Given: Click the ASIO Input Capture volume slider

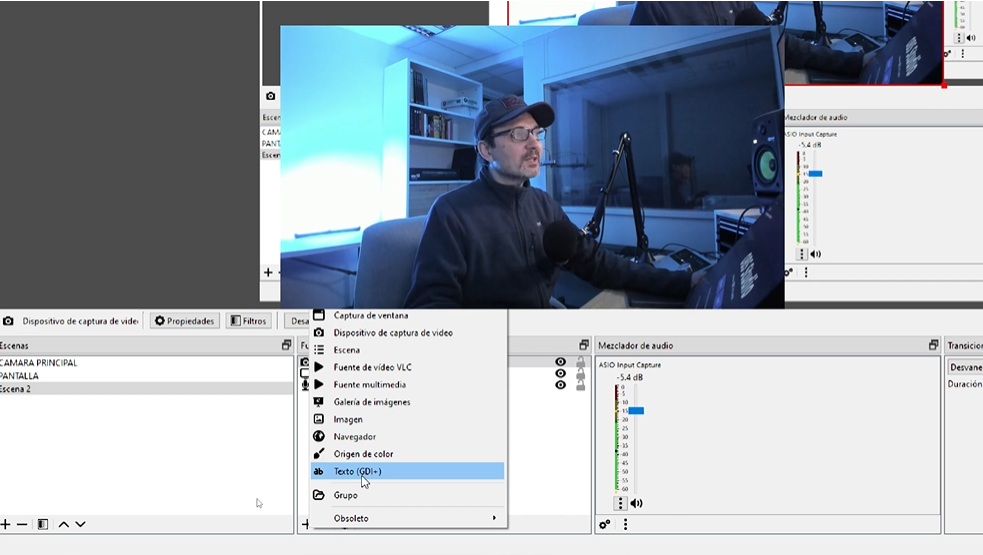Looking at the screenshot, I should click(x=636, y=411).
